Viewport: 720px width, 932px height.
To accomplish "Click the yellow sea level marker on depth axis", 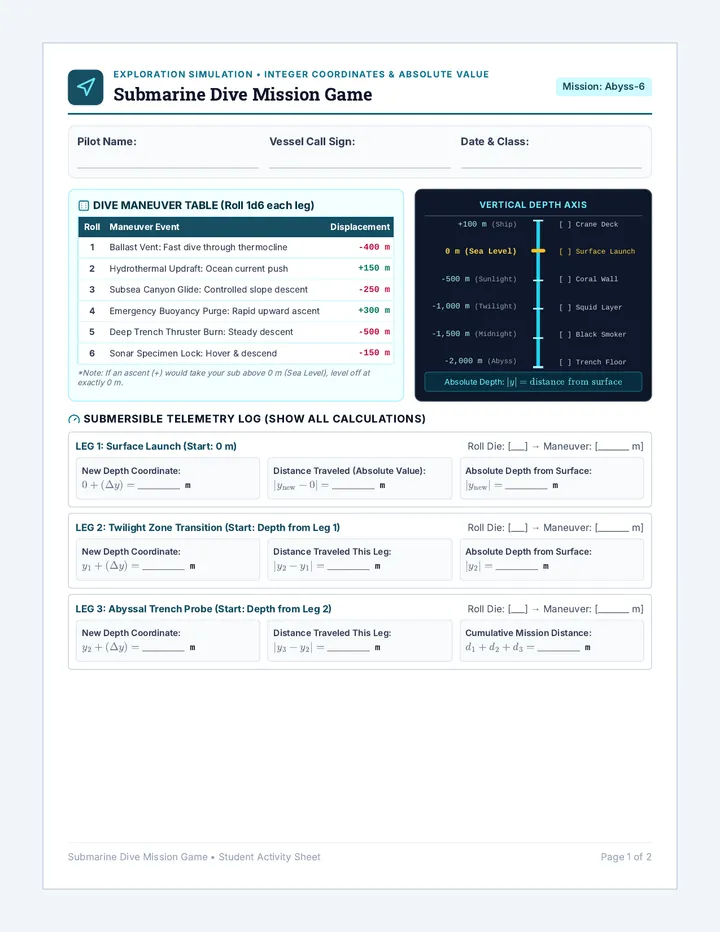I will [x=538, y=251].
